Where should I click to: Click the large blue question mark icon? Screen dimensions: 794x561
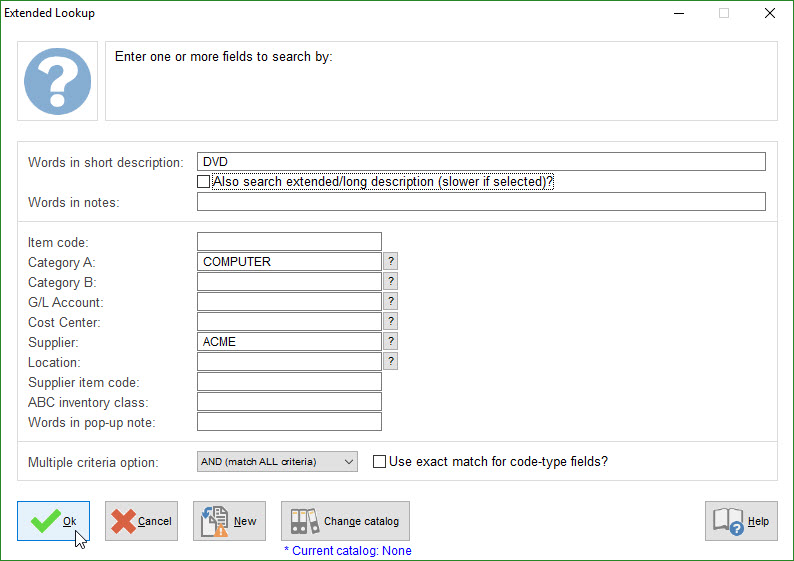point(58,80)
